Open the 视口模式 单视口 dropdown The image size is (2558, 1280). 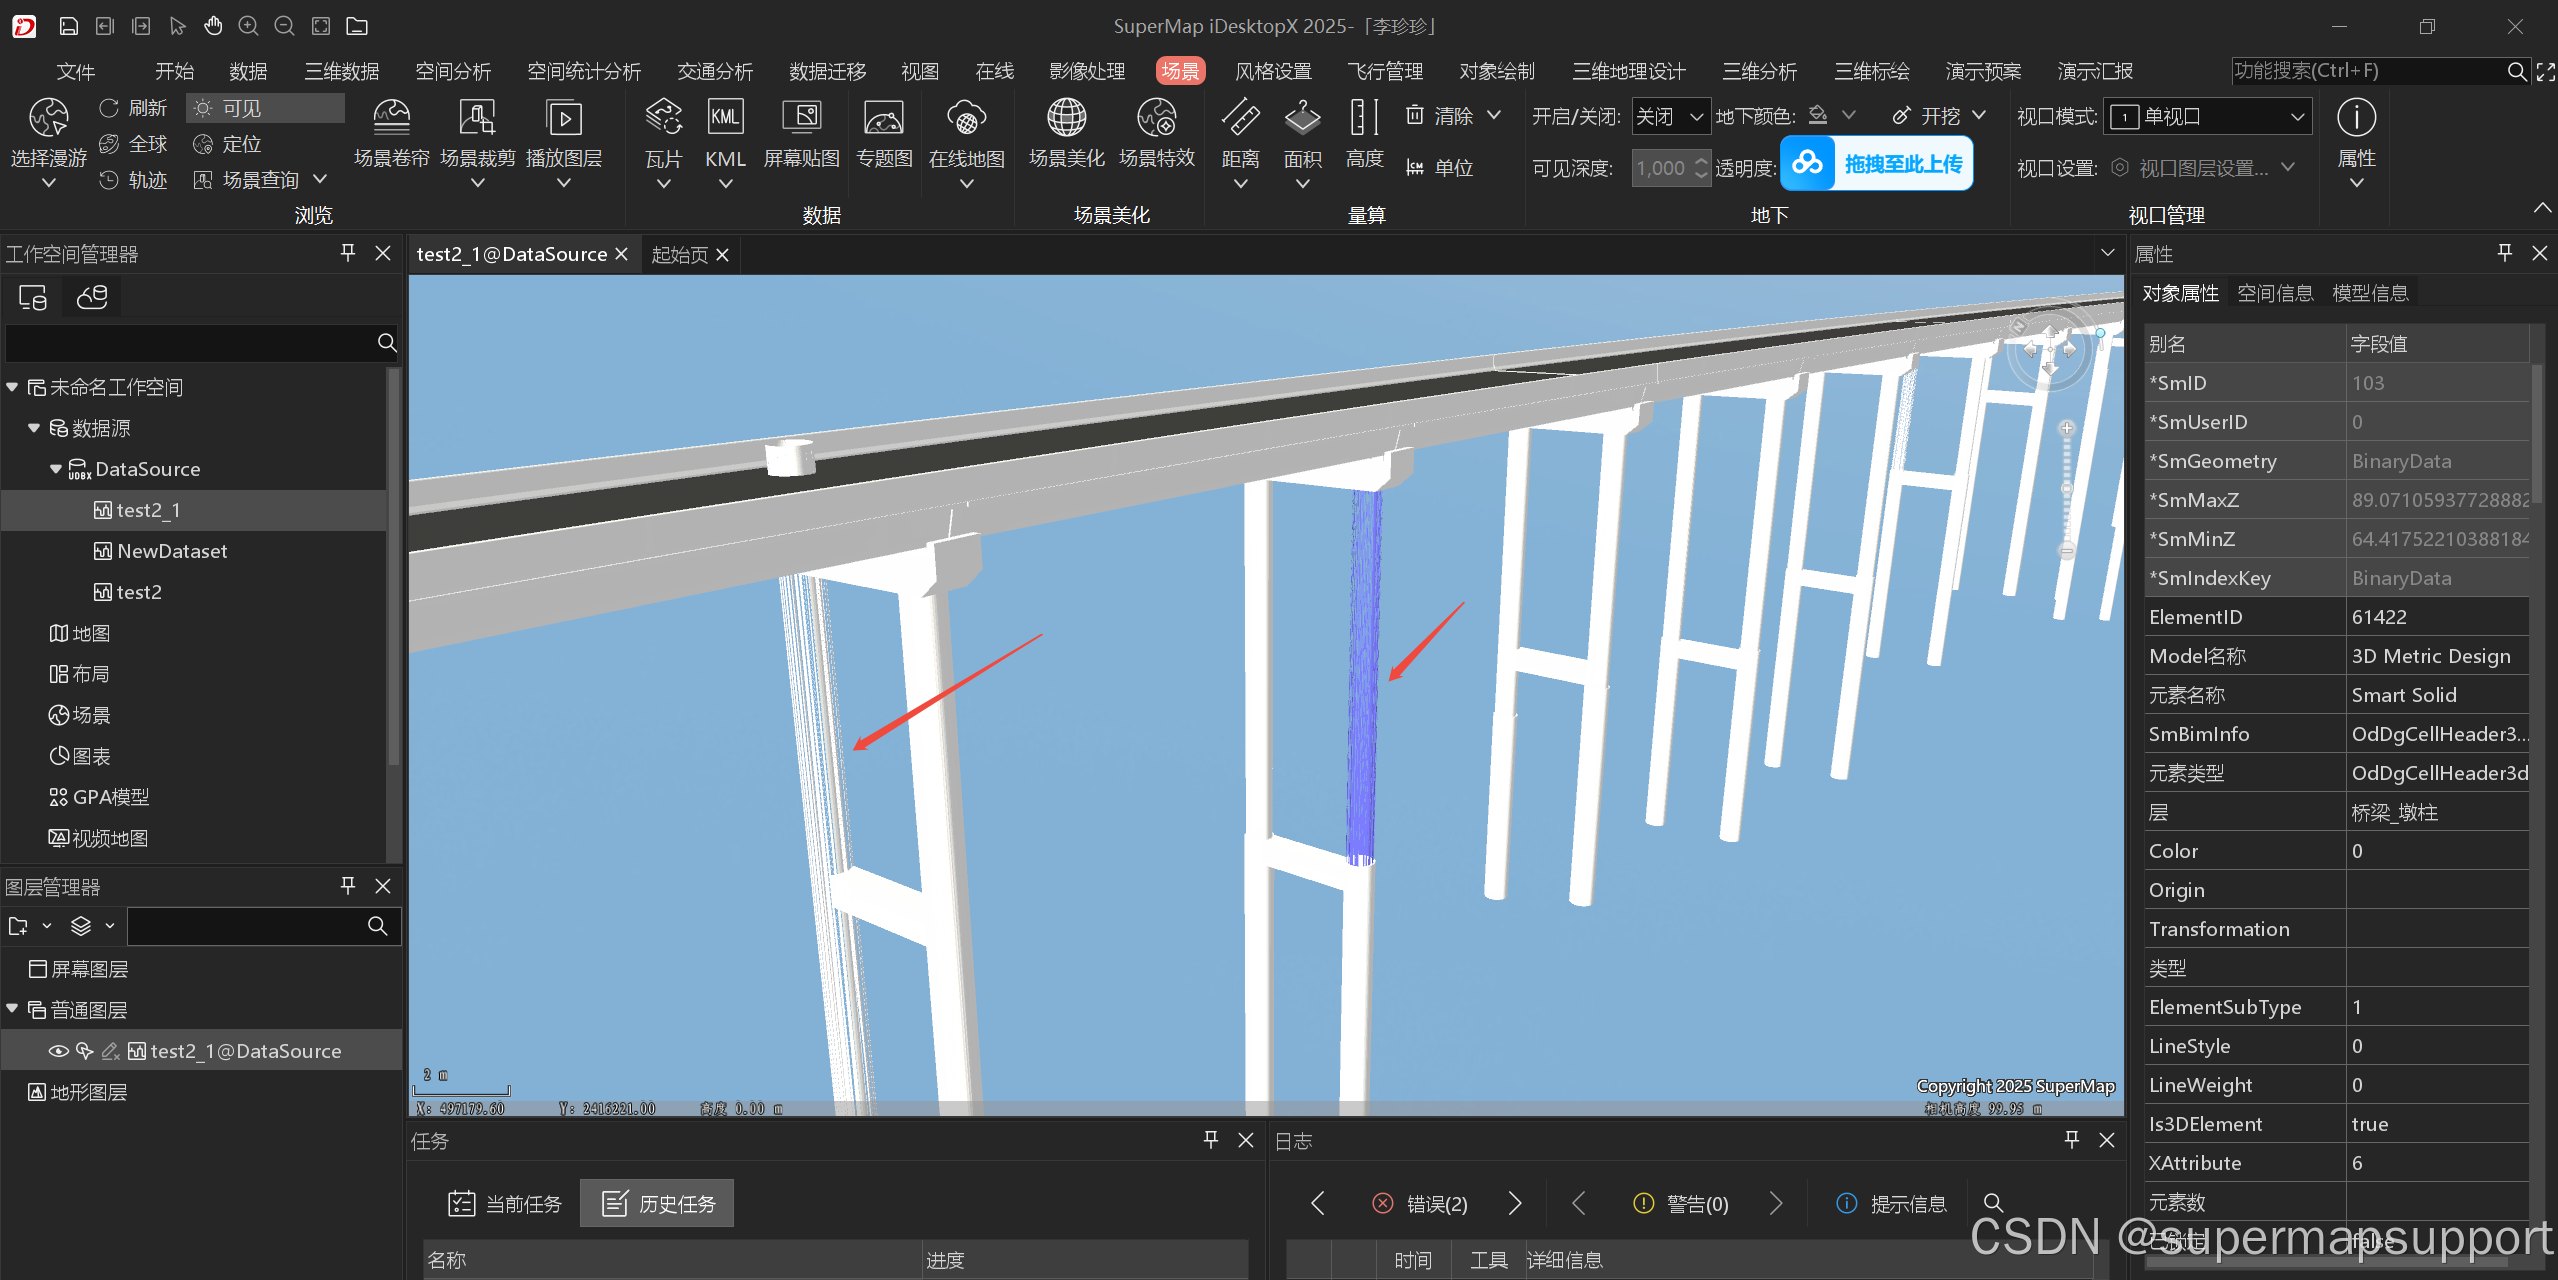tap(2208, 116)
